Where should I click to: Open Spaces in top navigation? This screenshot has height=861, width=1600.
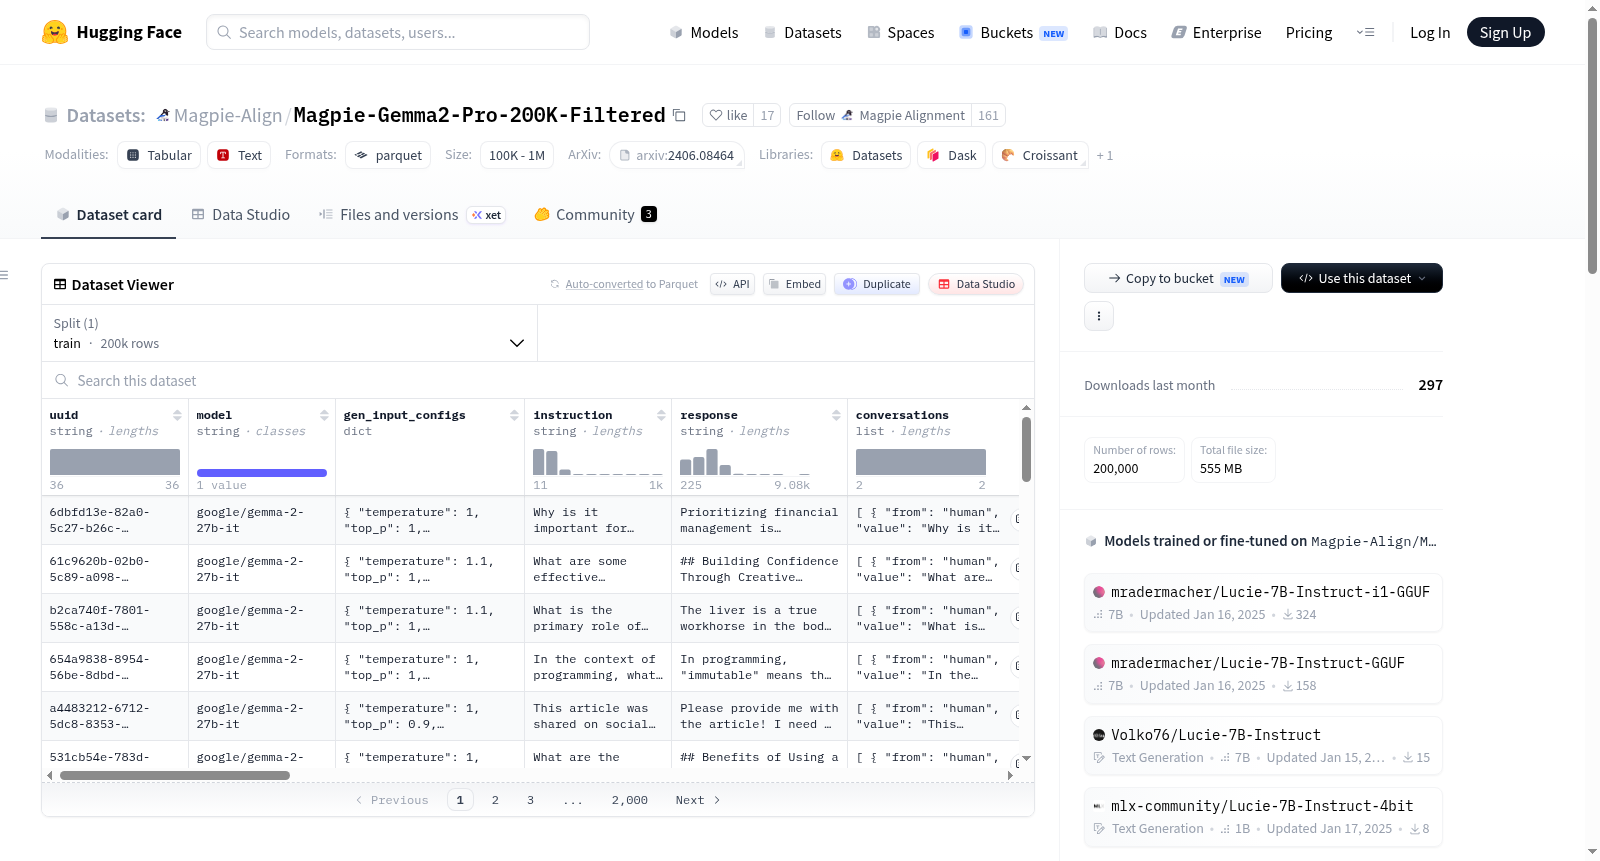click(900, 32)
